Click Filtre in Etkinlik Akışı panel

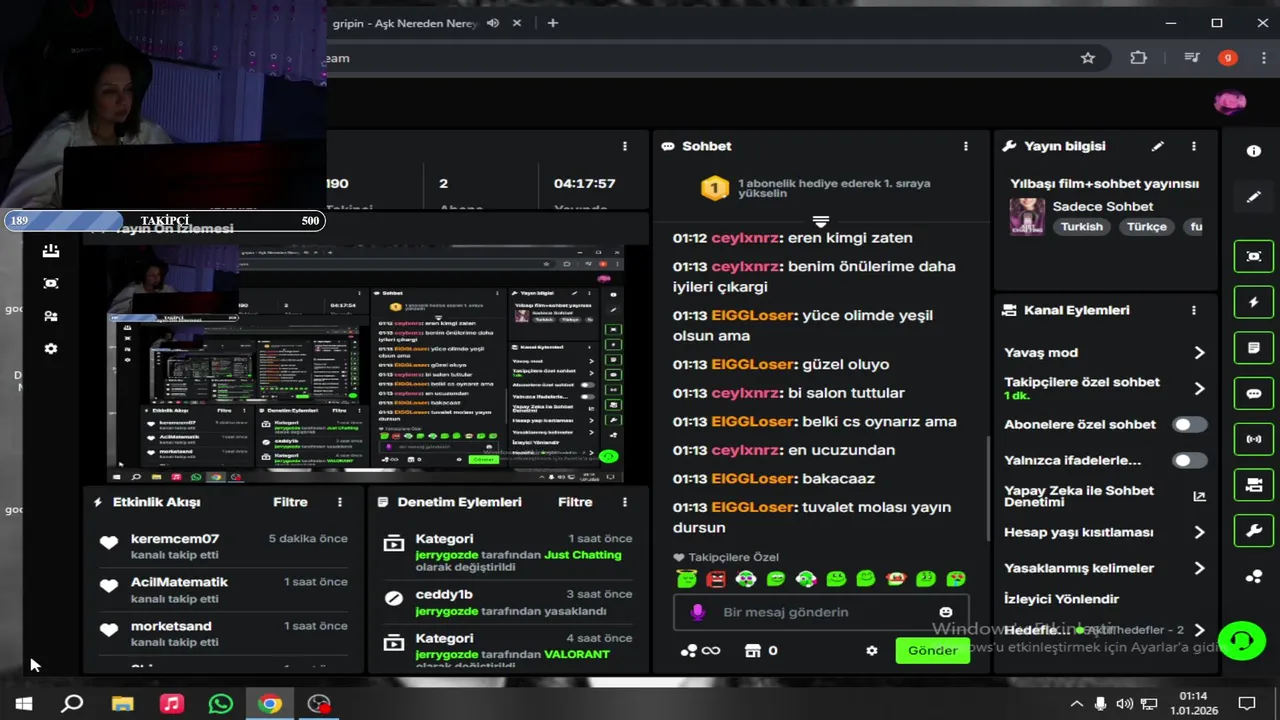290,502
